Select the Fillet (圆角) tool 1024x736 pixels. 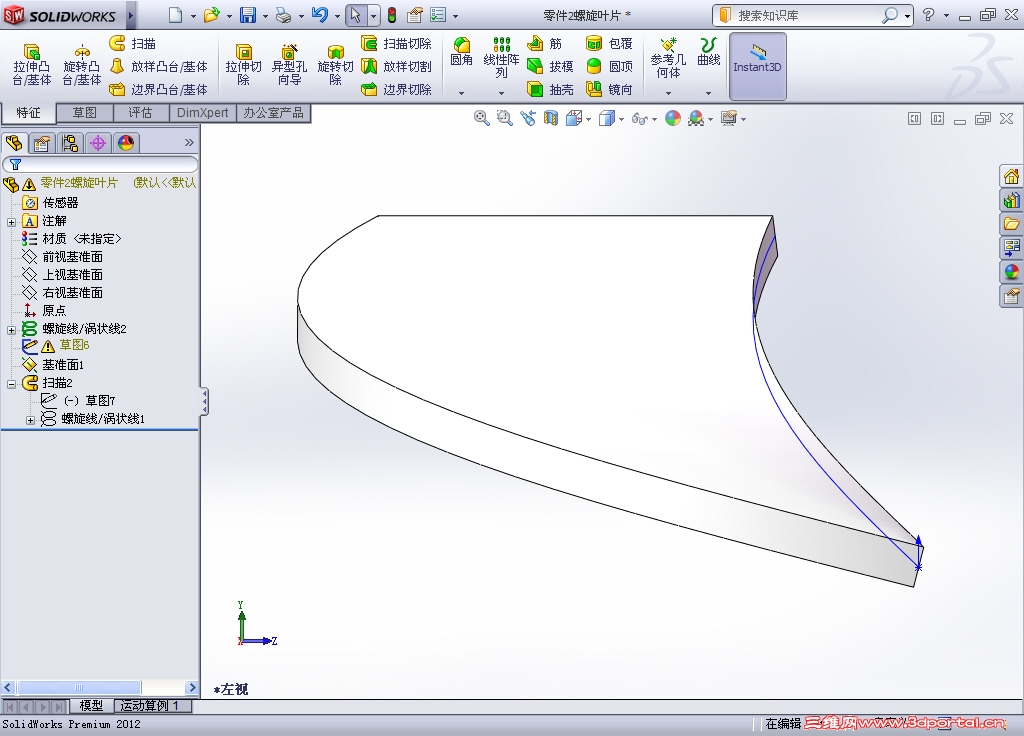point(461,52)
